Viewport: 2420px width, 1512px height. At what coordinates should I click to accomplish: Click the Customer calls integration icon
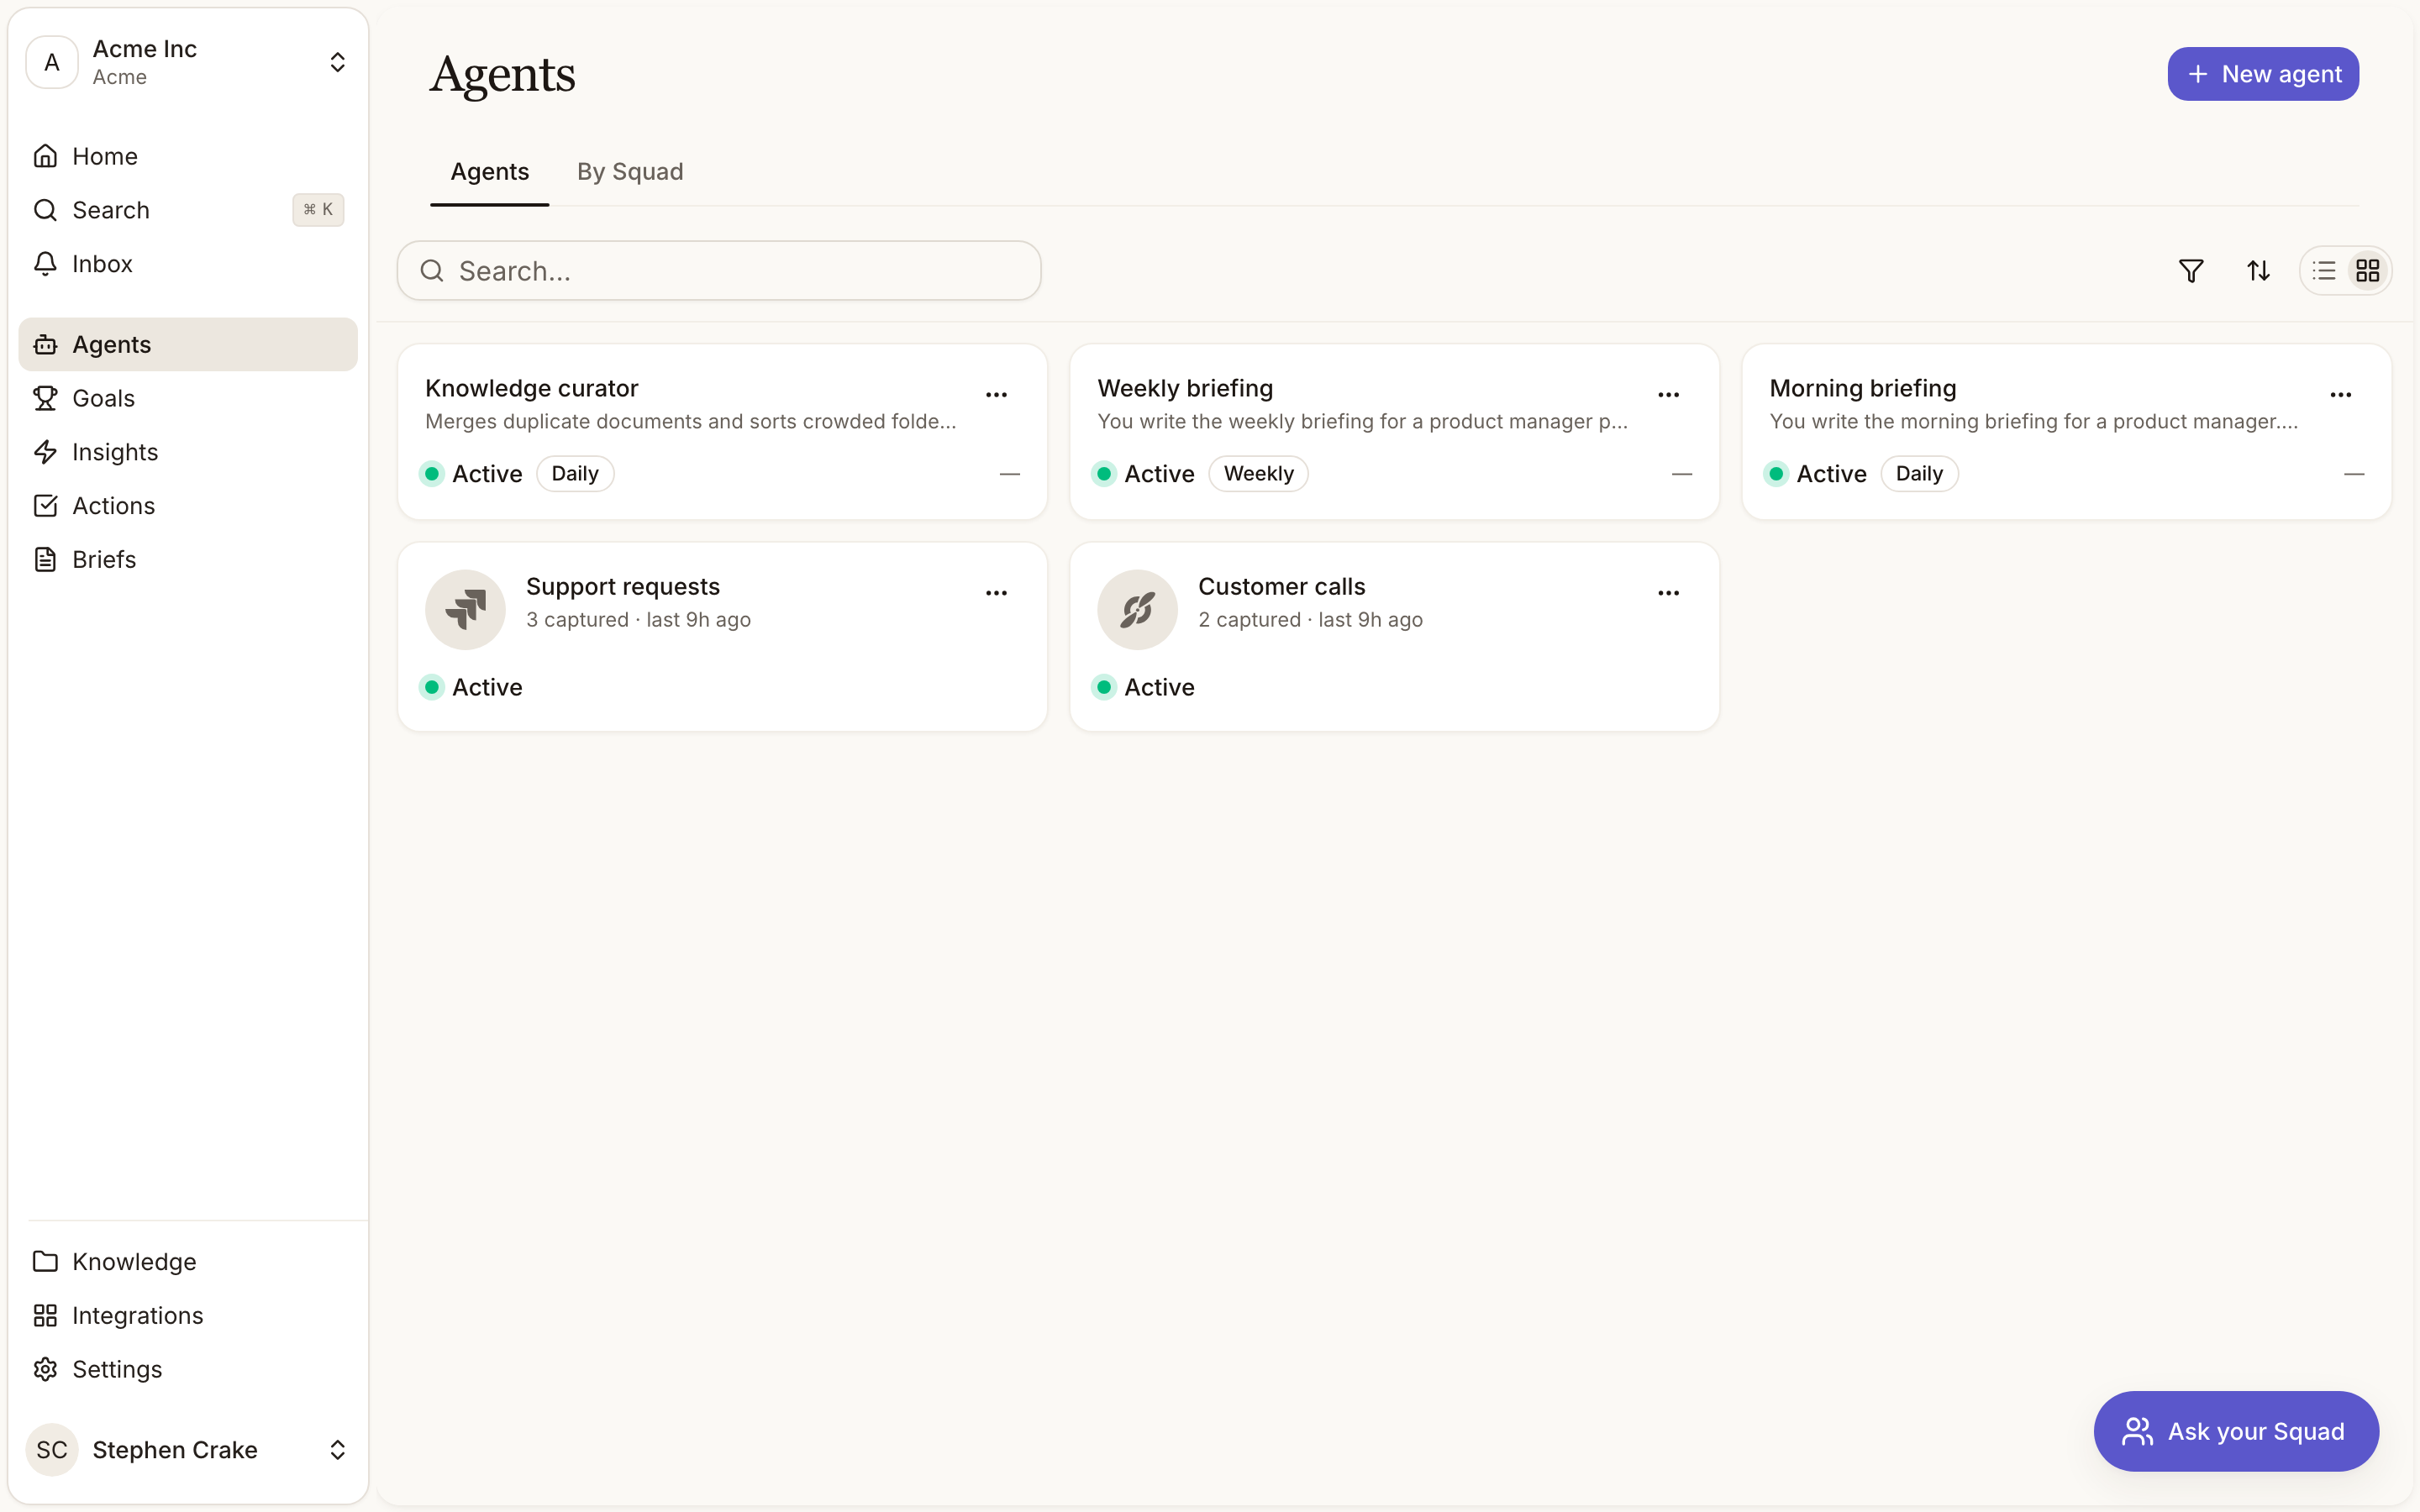(1137, 609)
